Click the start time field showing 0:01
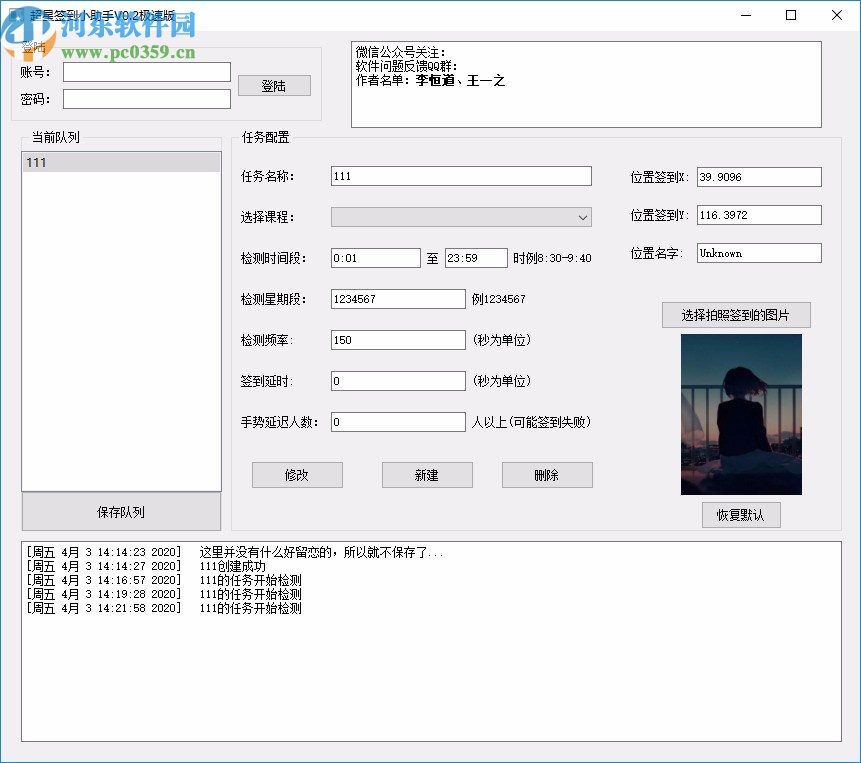This screenshot has width=861, height=763. point(375,257)
